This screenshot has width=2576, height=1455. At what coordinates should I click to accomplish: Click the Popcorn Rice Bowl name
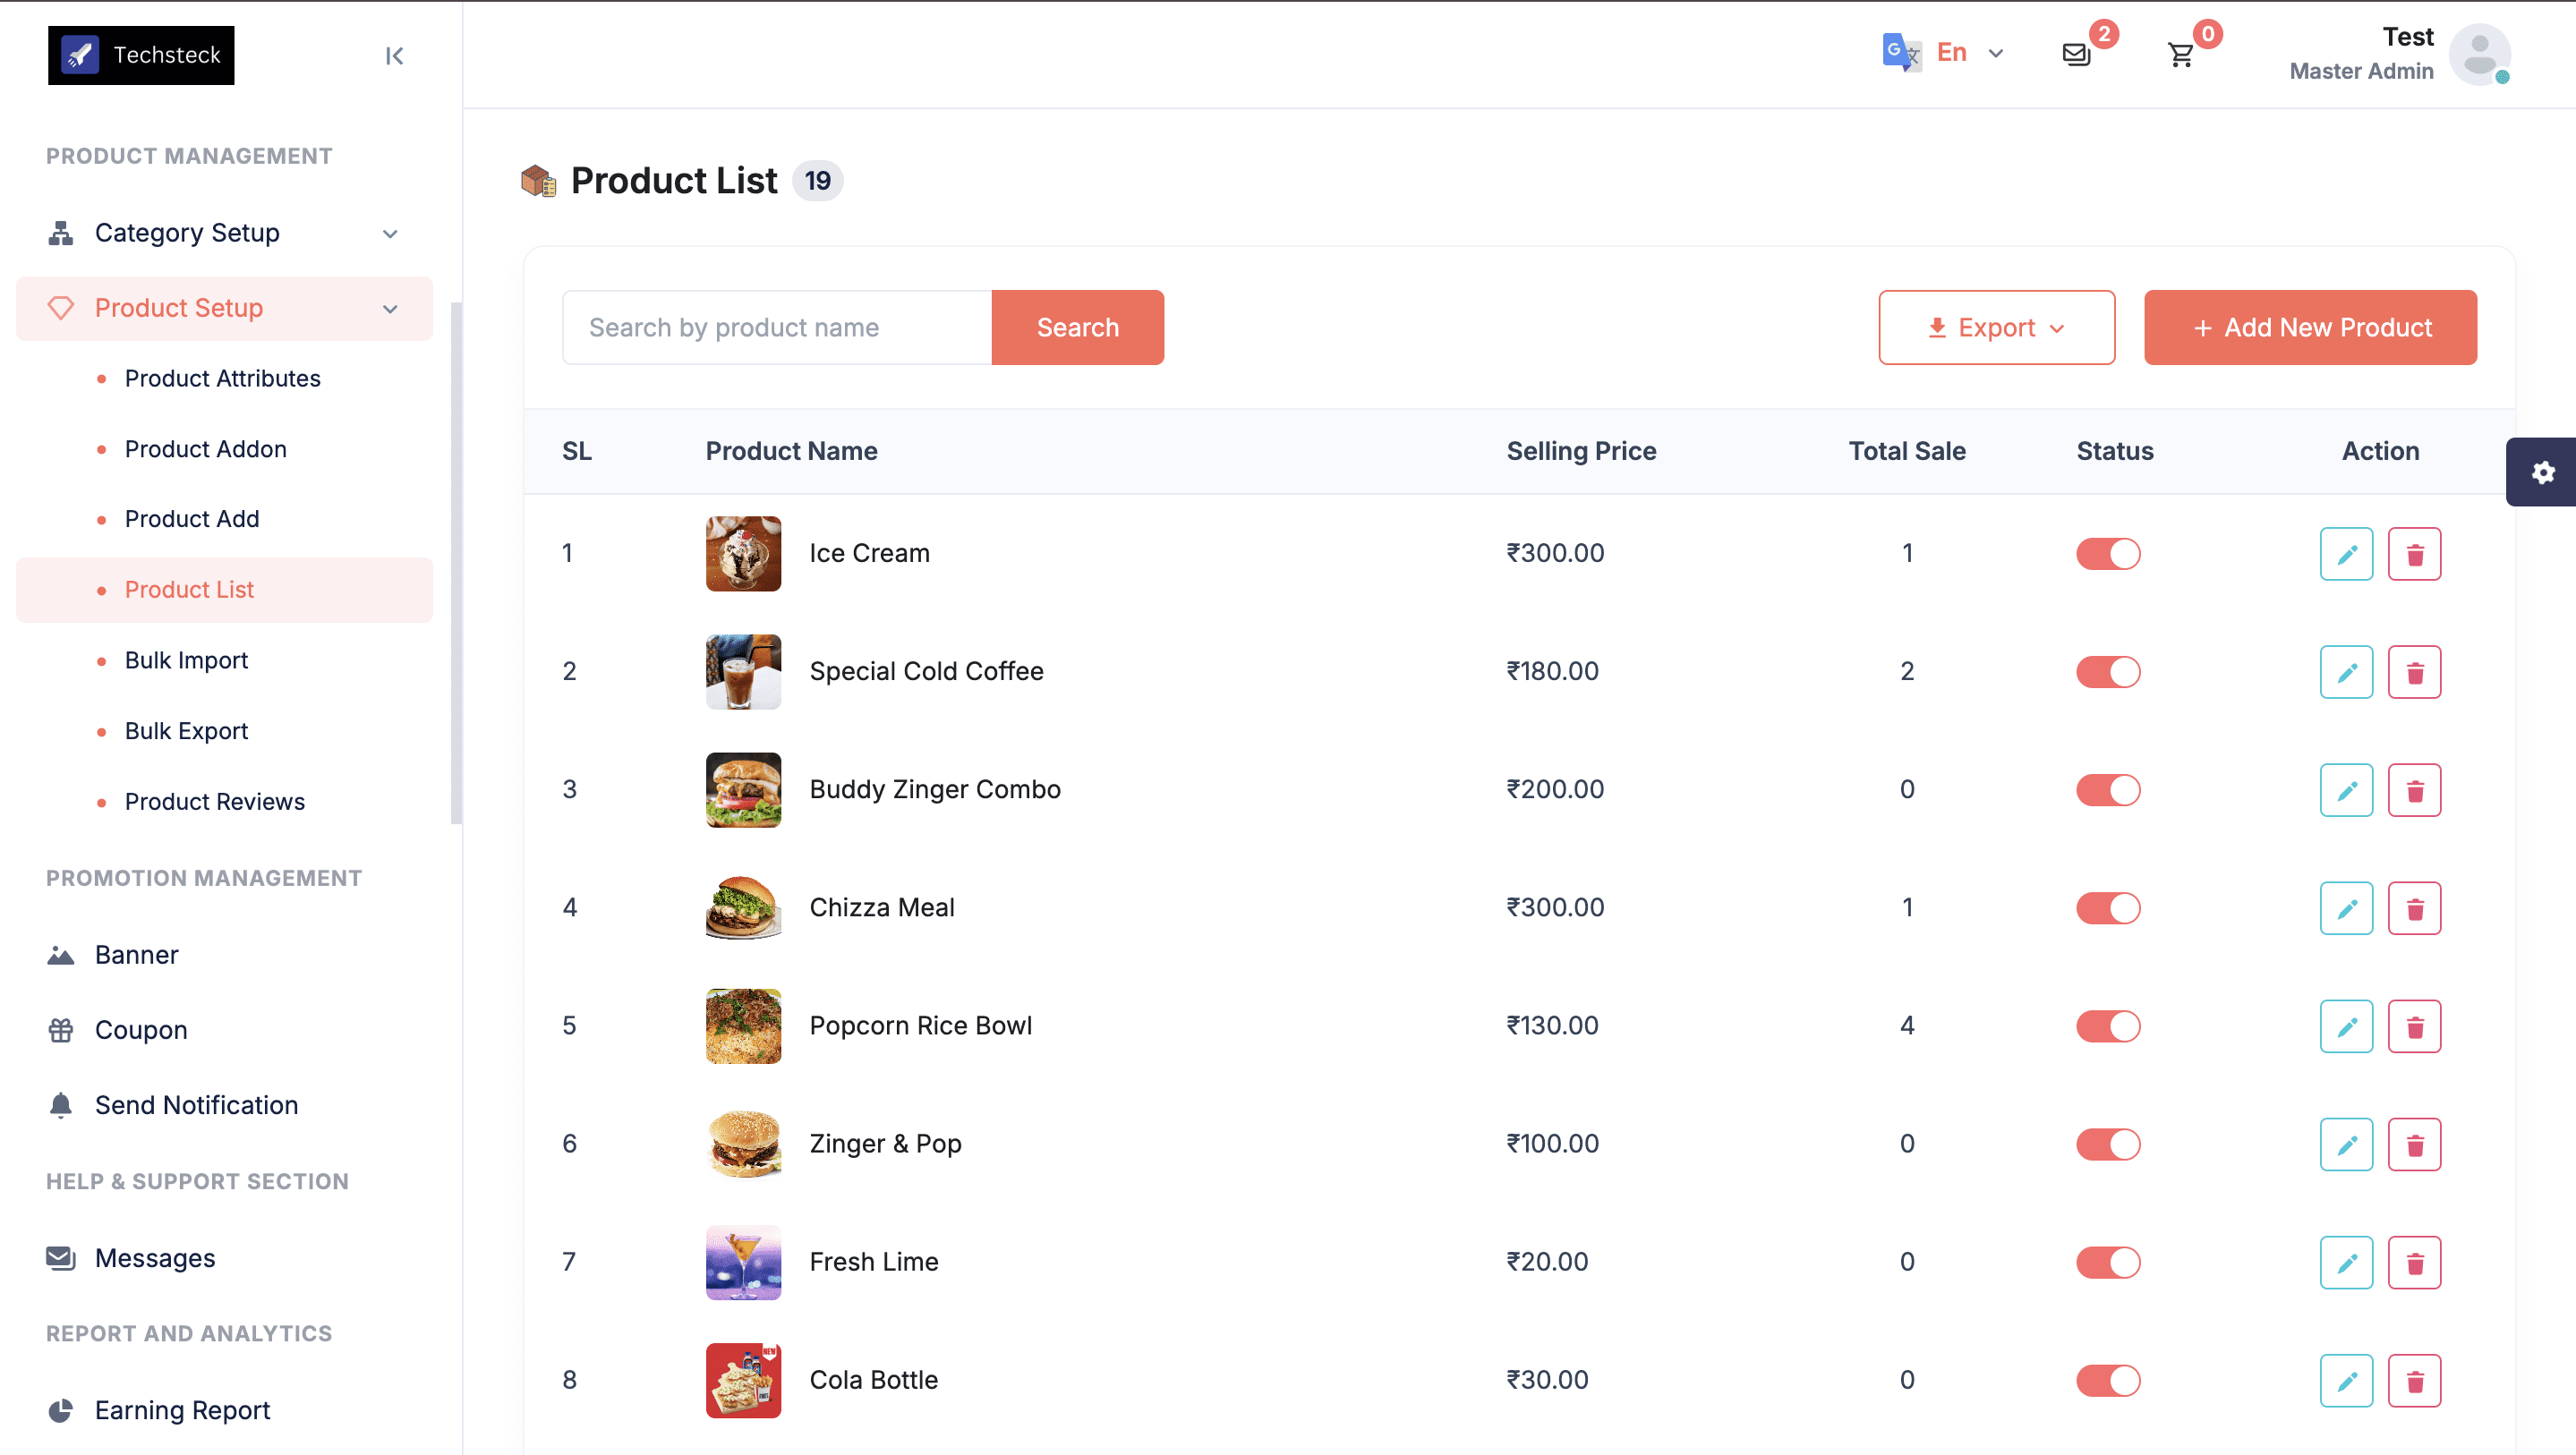pos(920,1026)
